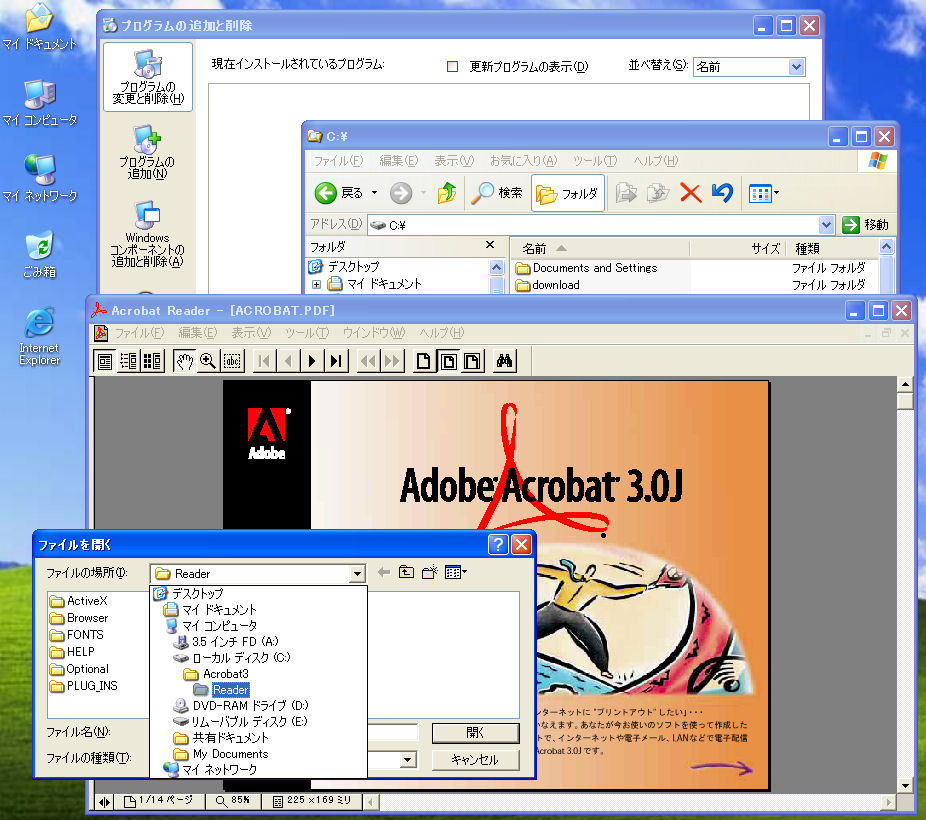Select DVD-RAM Drive (D:) in location list
The image size is (926, 820).
241,705
